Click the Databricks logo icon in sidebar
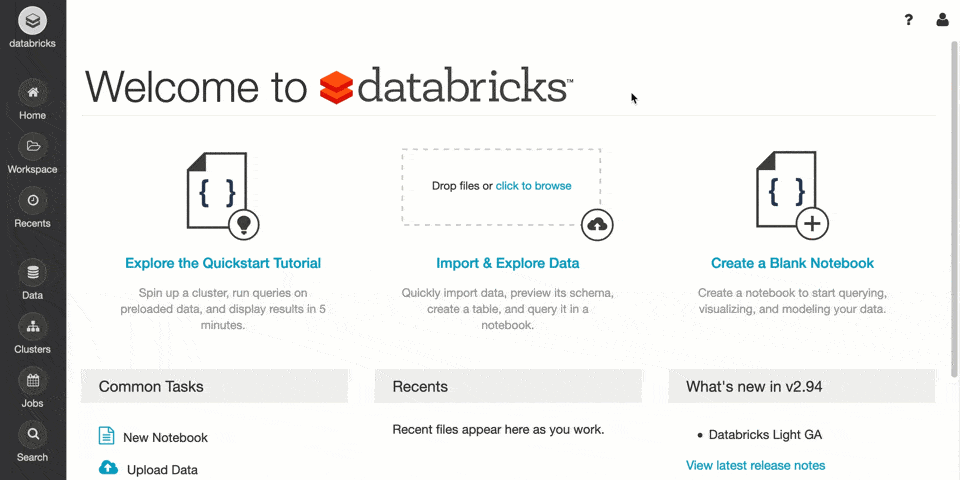960x480 pixels. pyautogui.click(x=33, y=20)
